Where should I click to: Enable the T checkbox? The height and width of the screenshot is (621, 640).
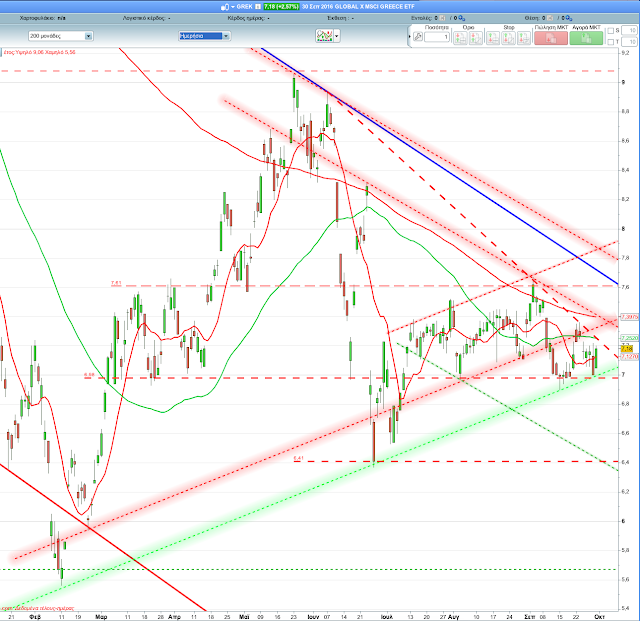pos(611,42)
